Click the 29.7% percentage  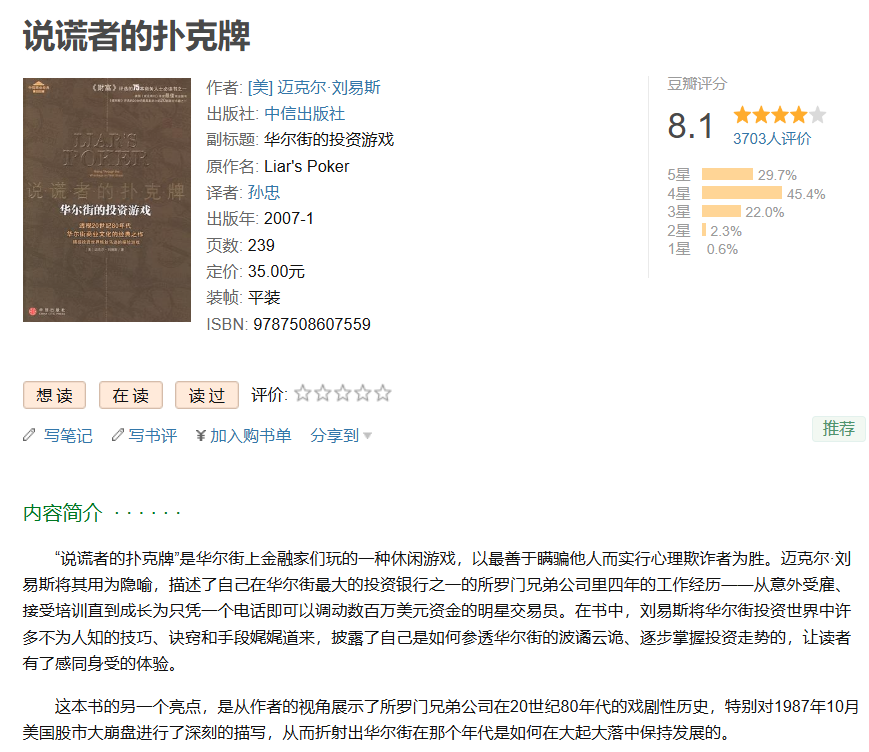coord(777,175)
